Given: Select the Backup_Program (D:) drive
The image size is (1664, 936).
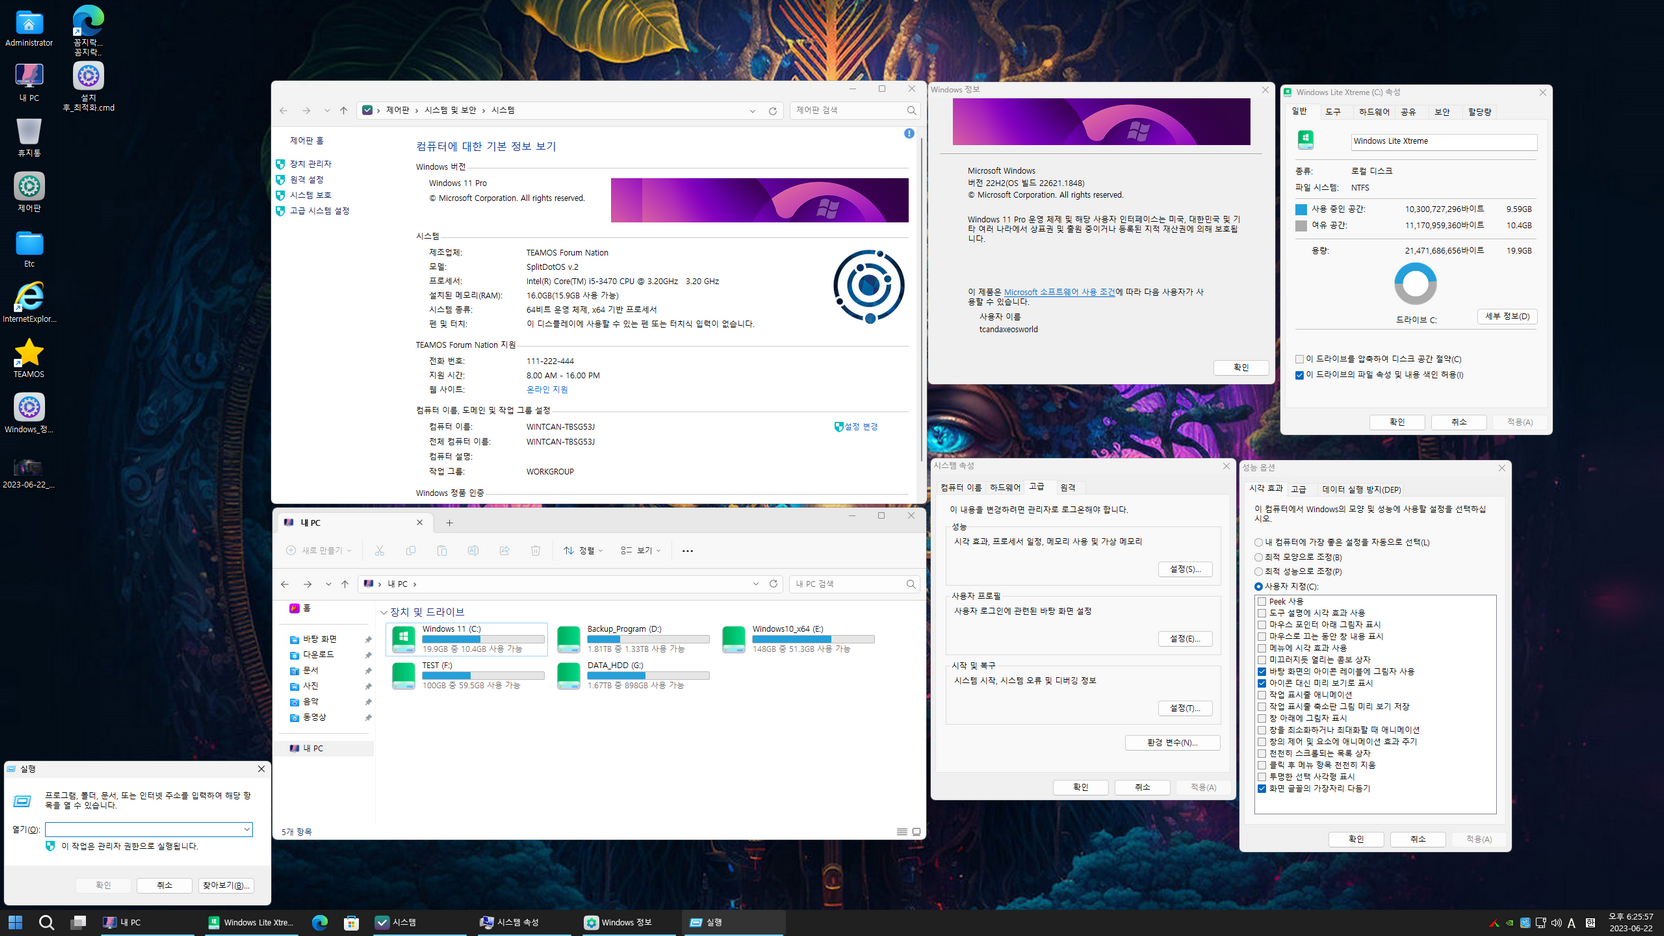Looking at the screenshot, I should [633, 639].
